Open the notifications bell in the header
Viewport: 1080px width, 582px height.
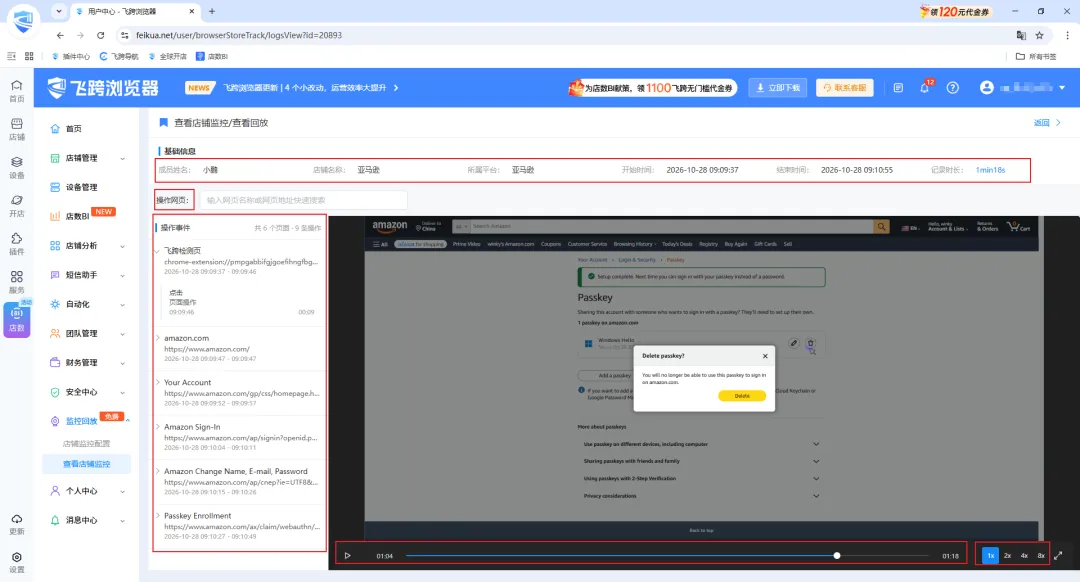pos(924,87)
